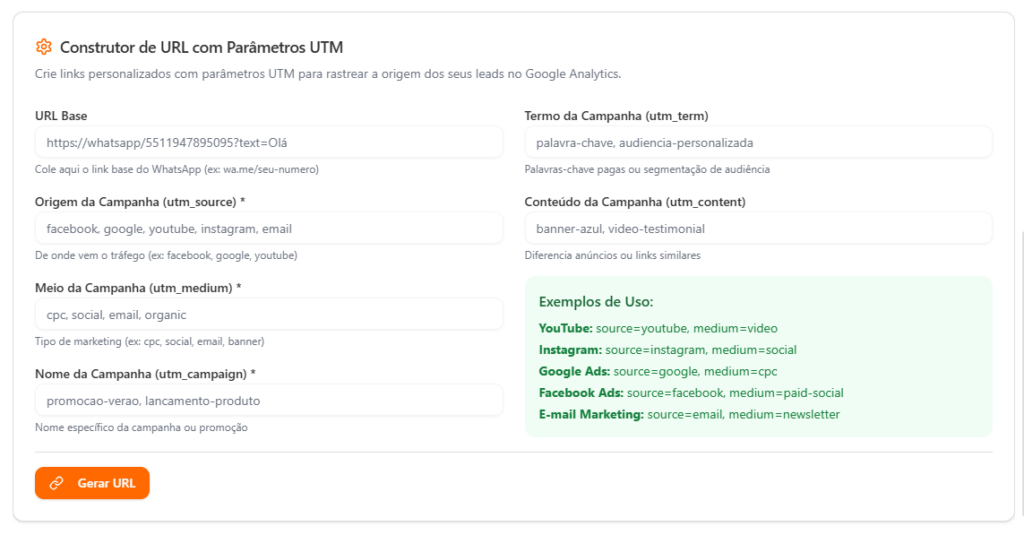This screenshot has width=1024, height=535.
Task: Click the hint text under URL Base
Action: (177, 169)
